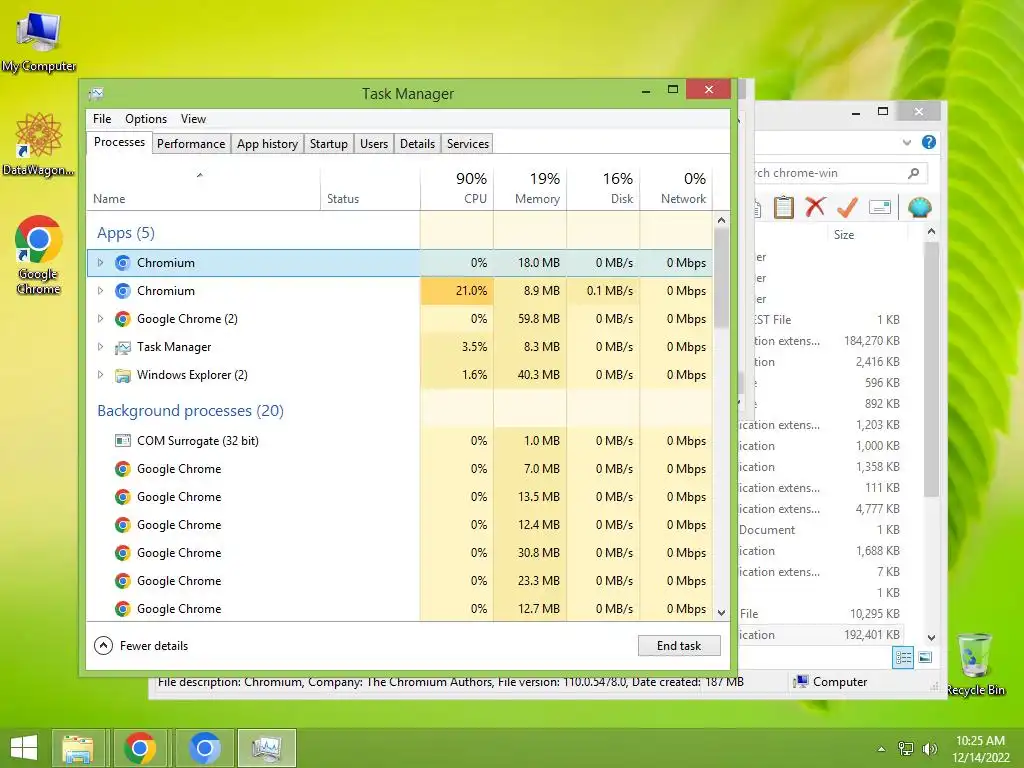Click Chrome icon of 30.8 MB process
The height and width of the screenshot is (768, 1024).
(x=122, y=553)
